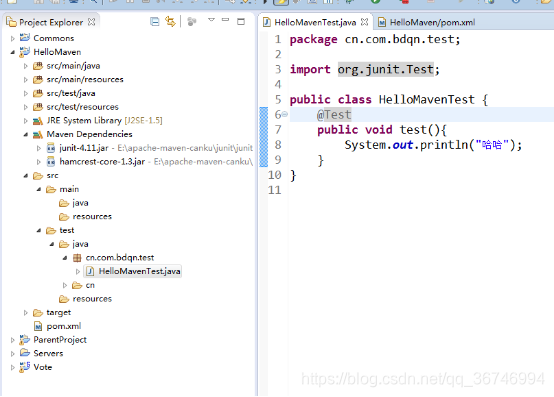
Task: Expand the target folder
Action: pos(25,313)
